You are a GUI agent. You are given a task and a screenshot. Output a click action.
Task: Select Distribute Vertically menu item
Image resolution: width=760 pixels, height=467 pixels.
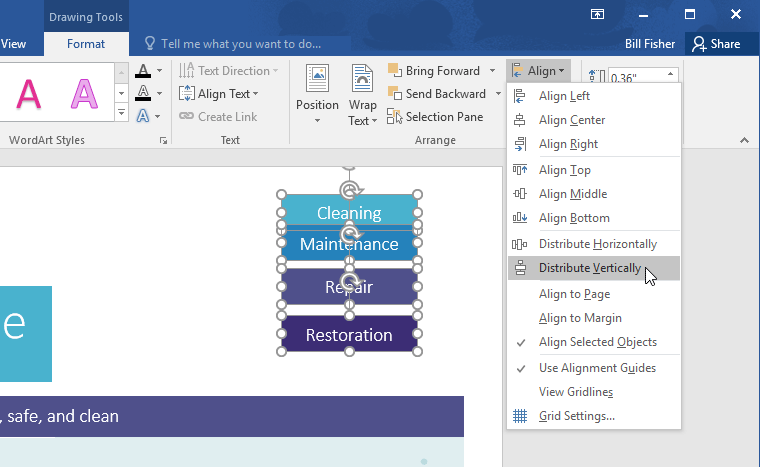coord(589,268)
